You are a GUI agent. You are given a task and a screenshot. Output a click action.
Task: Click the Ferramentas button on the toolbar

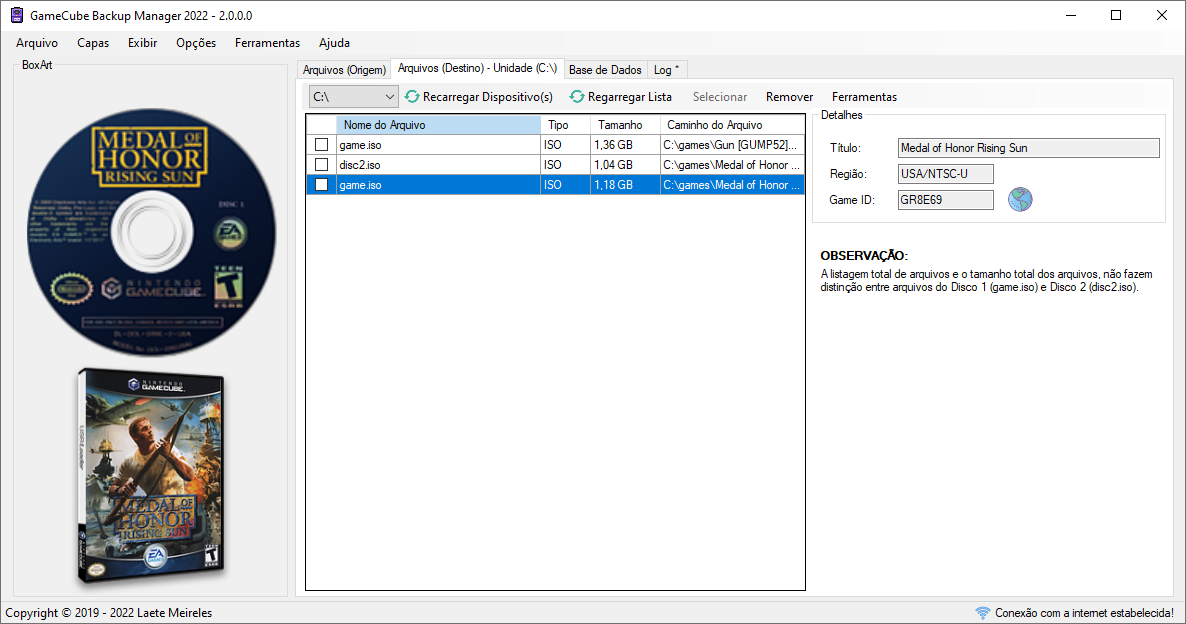point(864,97)
